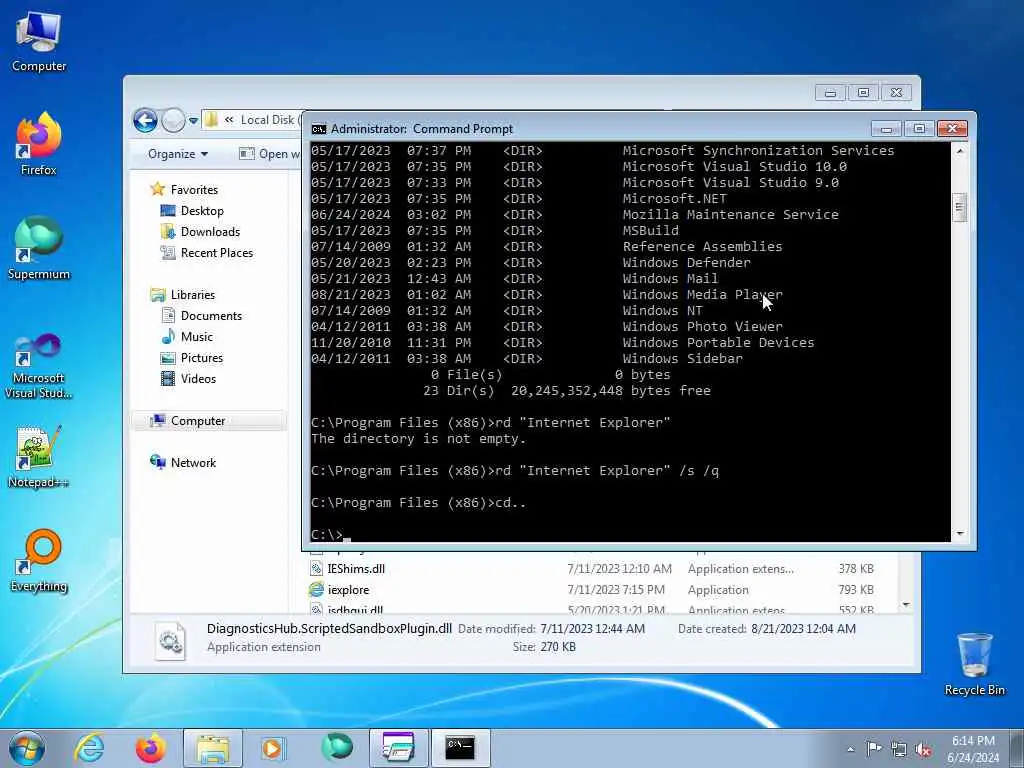The width and height of the screenshot is (1024, 768).
Task: Launch Firefox from the taskbar
Action: [x=151, y=748]
